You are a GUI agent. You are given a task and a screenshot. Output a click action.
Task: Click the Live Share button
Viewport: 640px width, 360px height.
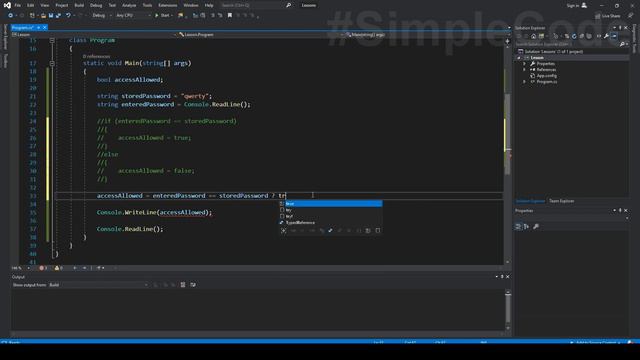coord(607,16)
